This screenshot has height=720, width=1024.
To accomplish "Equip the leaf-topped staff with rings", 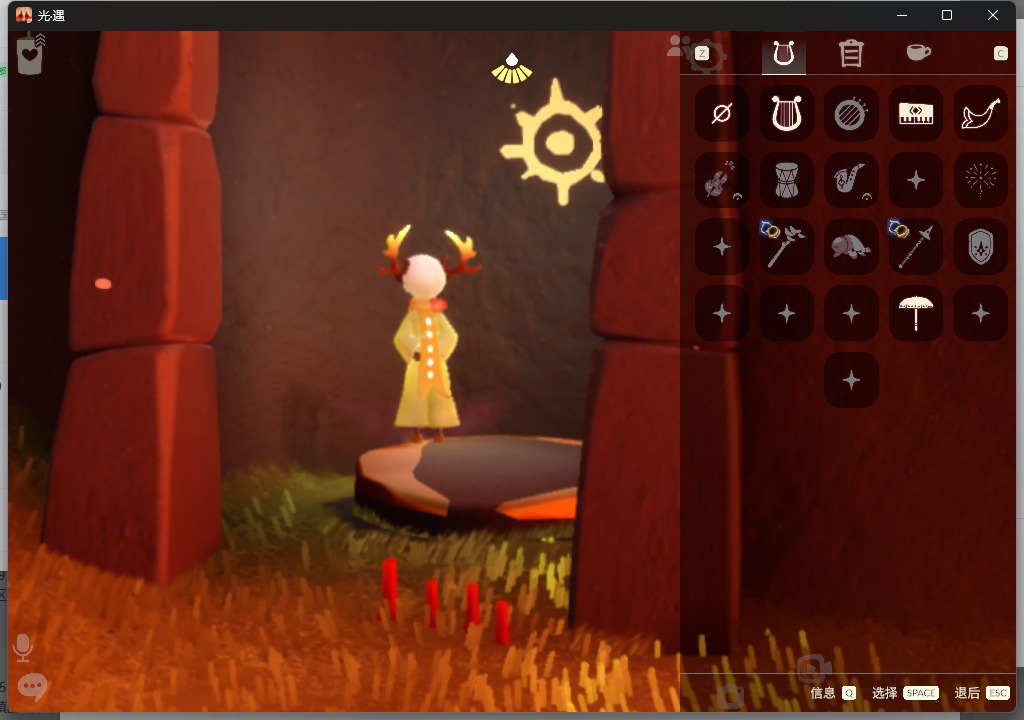I will 786,247.
